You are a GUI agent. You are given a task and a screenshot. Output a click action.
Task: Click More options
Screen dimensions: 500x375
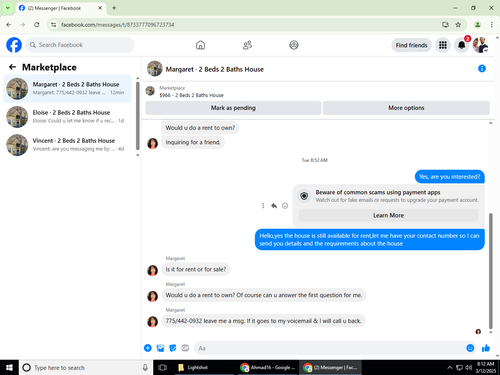406,108
